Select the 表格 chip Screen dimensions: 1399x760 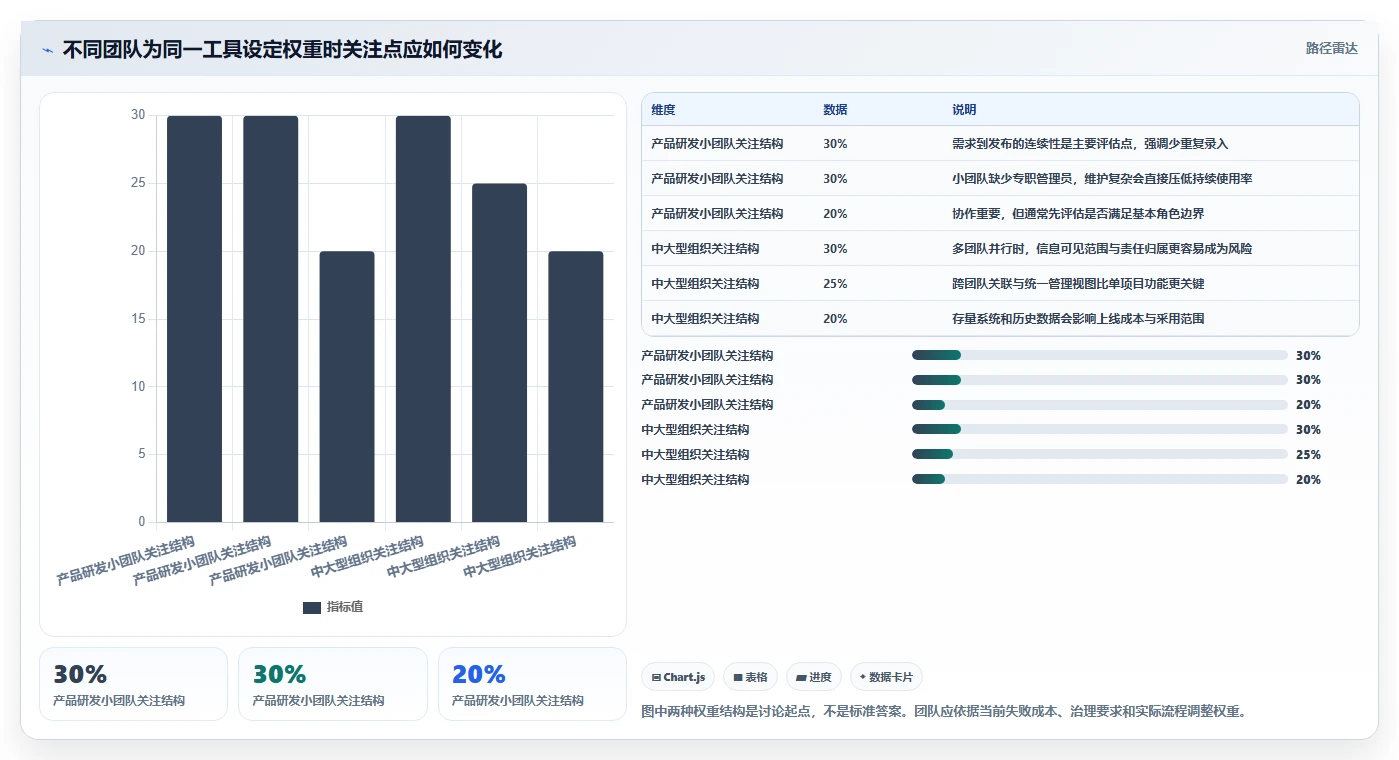tap(750, 677)
